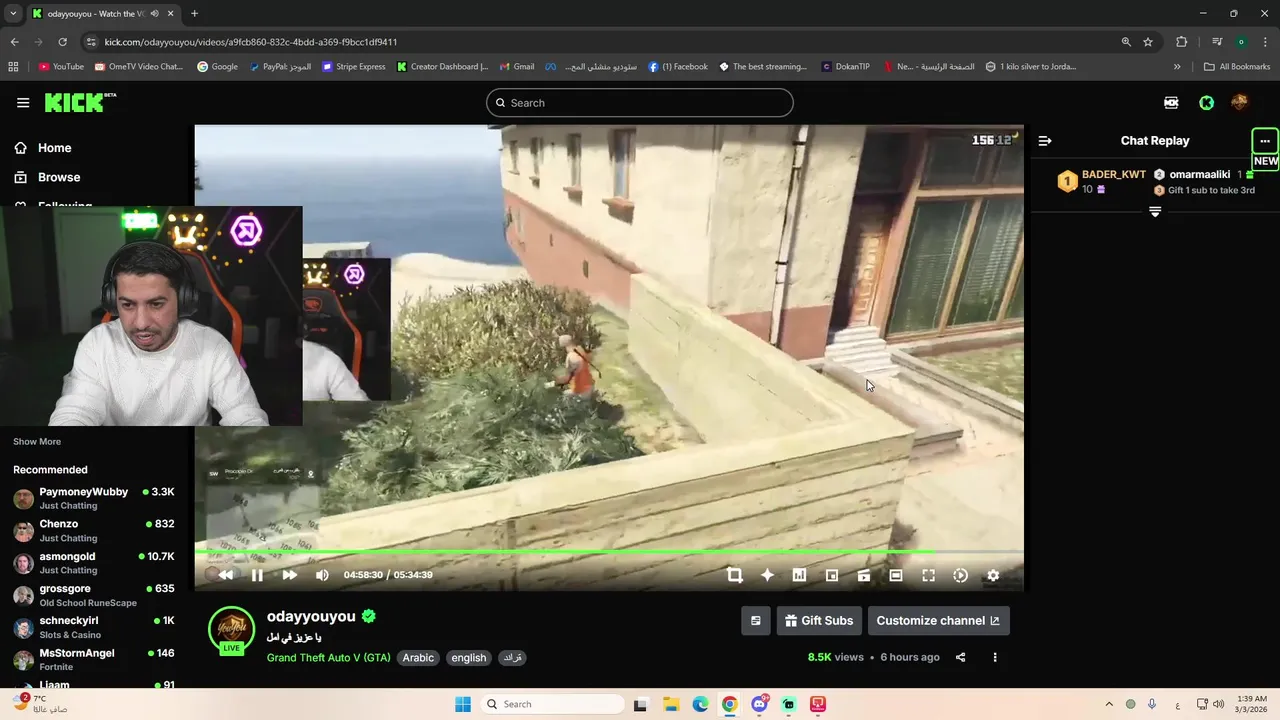Open the Creator Dashboard bookmark
Screen dimensions: 1280x720
click(442, 67)
